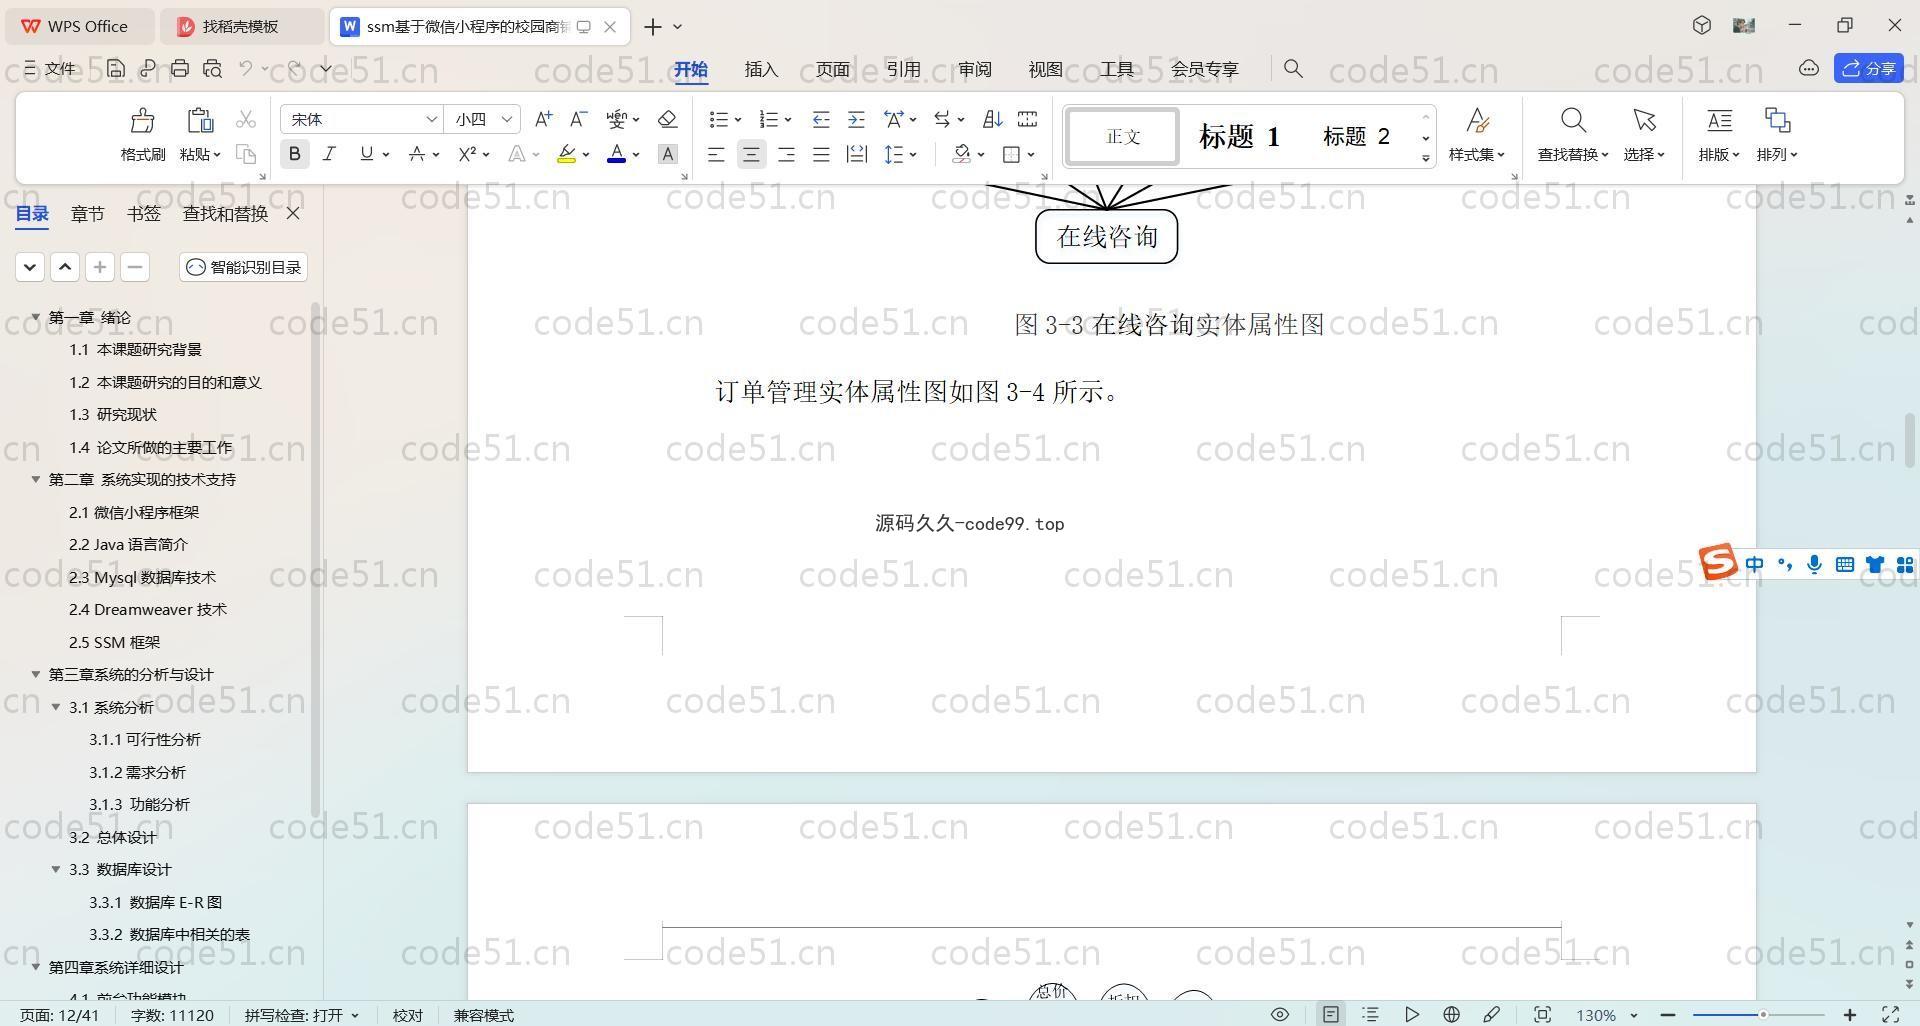Open the 找稻壳模板 window tab
Screen dimensions: 1920x1026
coord(240,26)
